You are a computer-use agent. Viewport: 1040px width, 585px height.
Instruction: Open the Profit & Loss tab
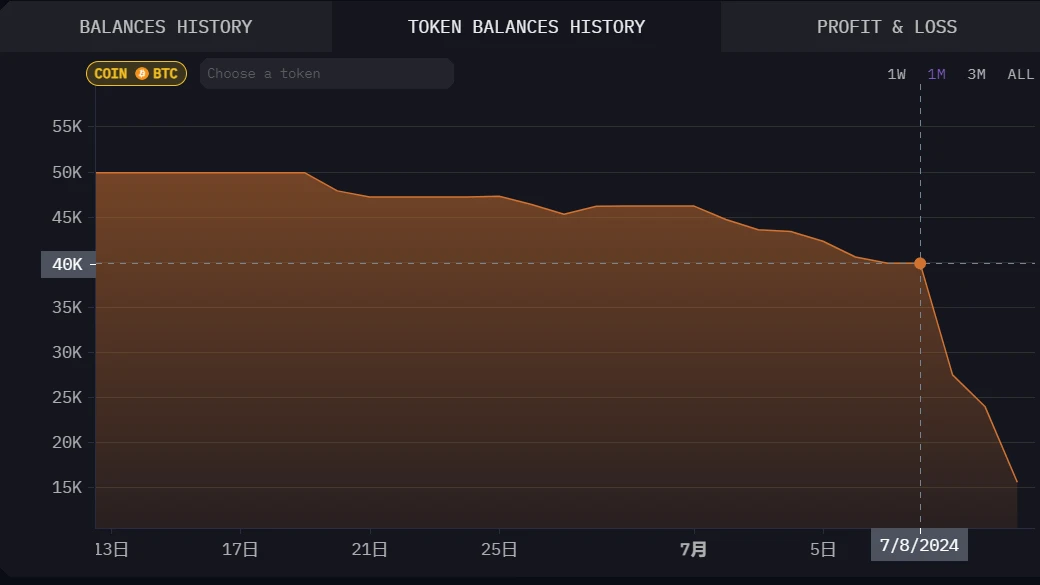coord(886,27)
